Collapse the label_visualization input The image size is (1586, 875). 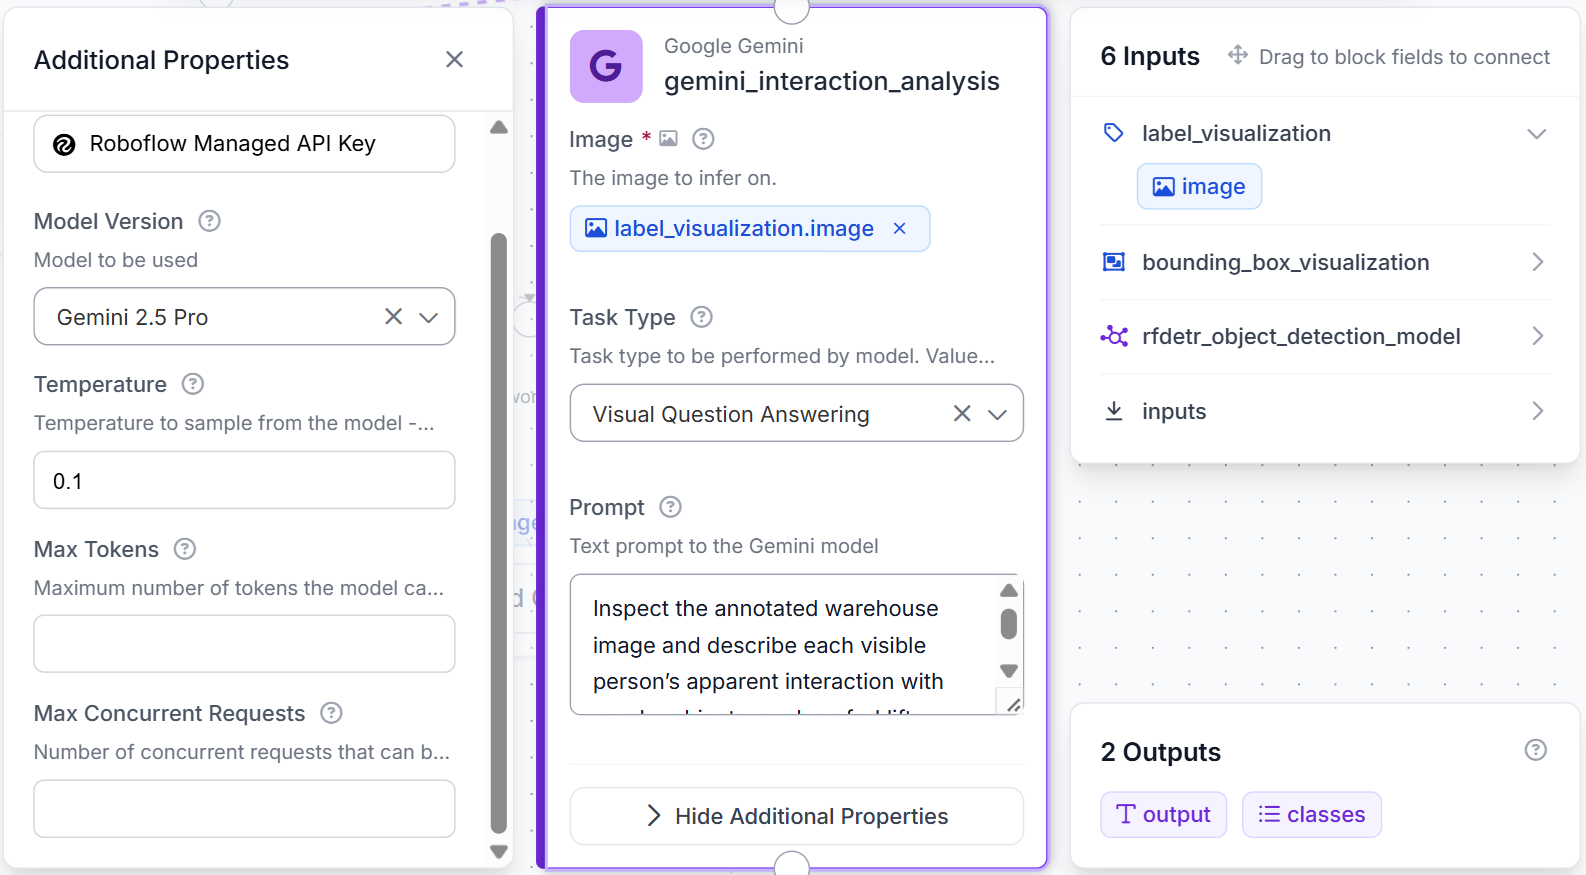pyautogui.click(x=1537, y=134)
